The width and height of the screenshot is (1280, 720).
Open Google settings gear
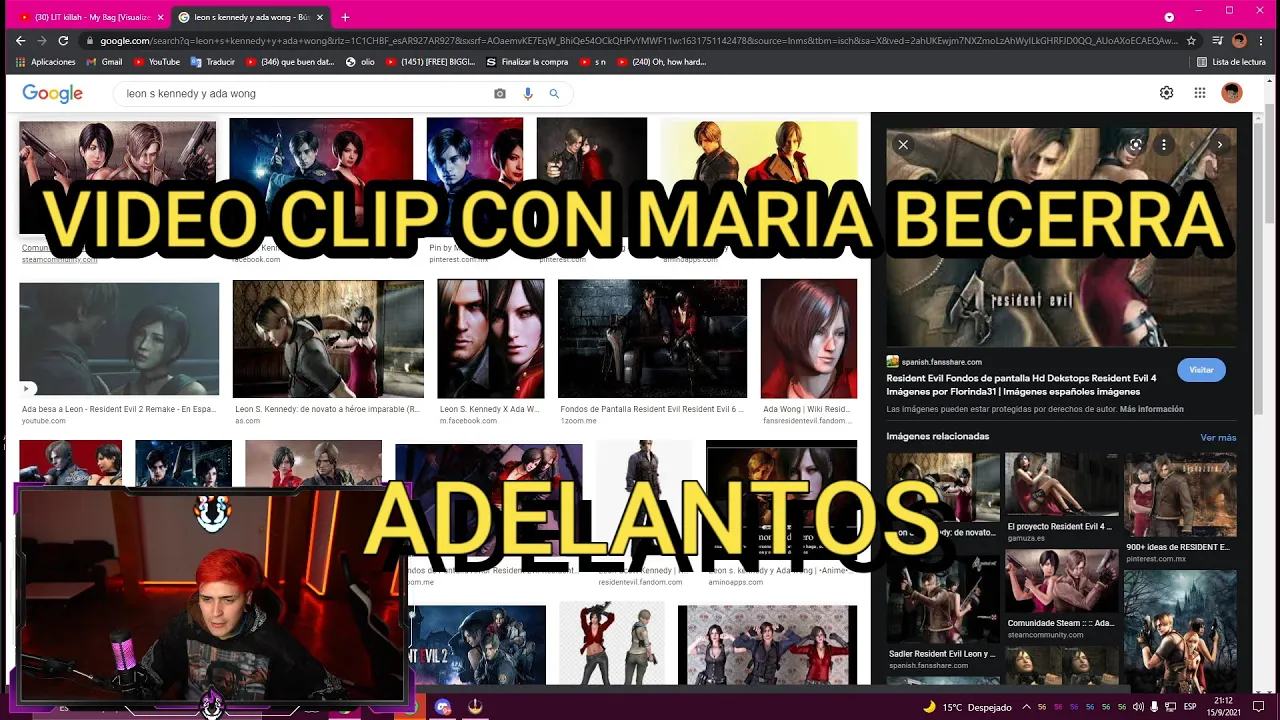1166,93
